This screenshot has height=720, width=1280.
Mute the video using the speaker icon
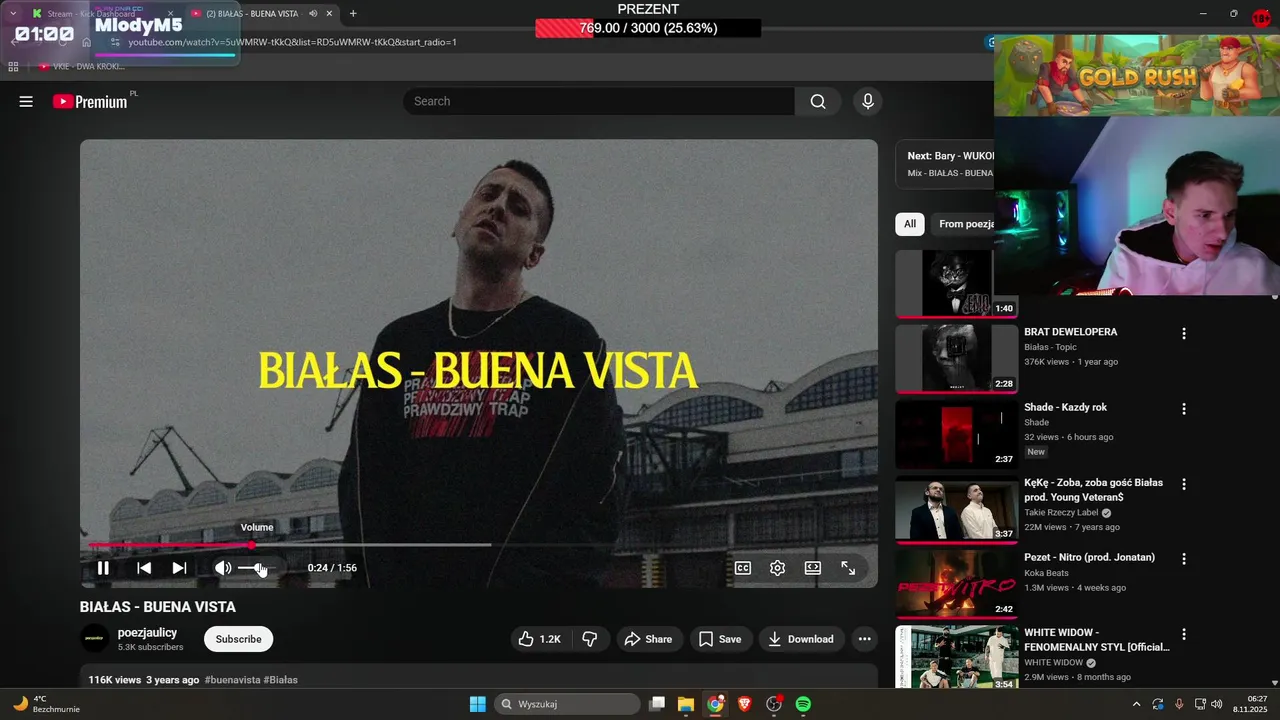click(x=222, y=568)
